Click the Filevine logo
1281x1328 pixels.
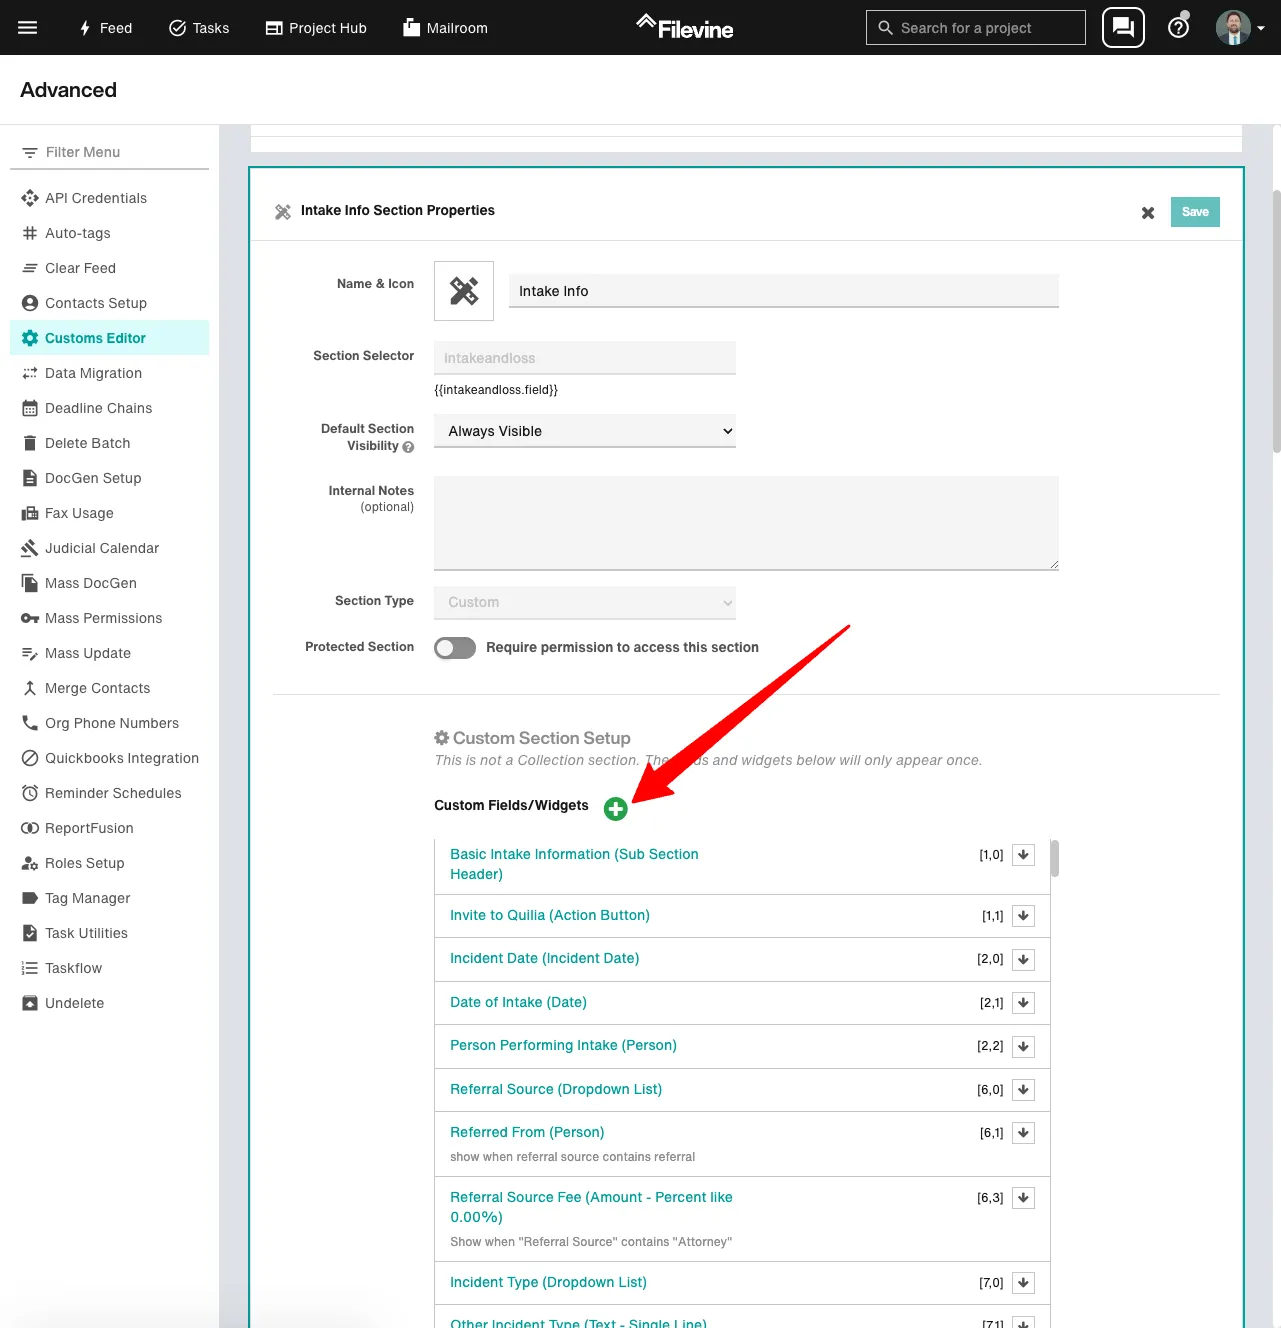(685, 27)
